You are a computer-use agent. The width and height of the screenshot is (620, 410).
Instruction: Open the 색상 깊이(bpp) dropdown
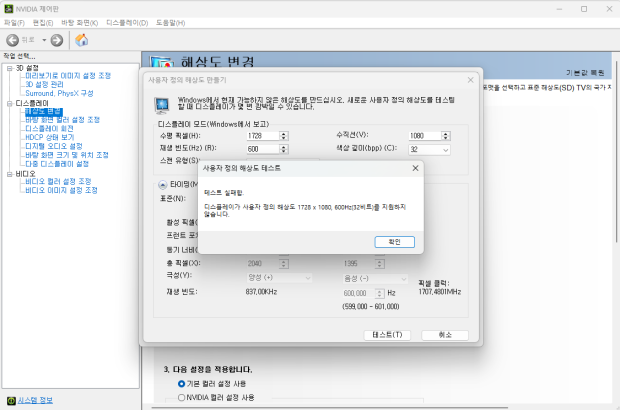point(429,149)
